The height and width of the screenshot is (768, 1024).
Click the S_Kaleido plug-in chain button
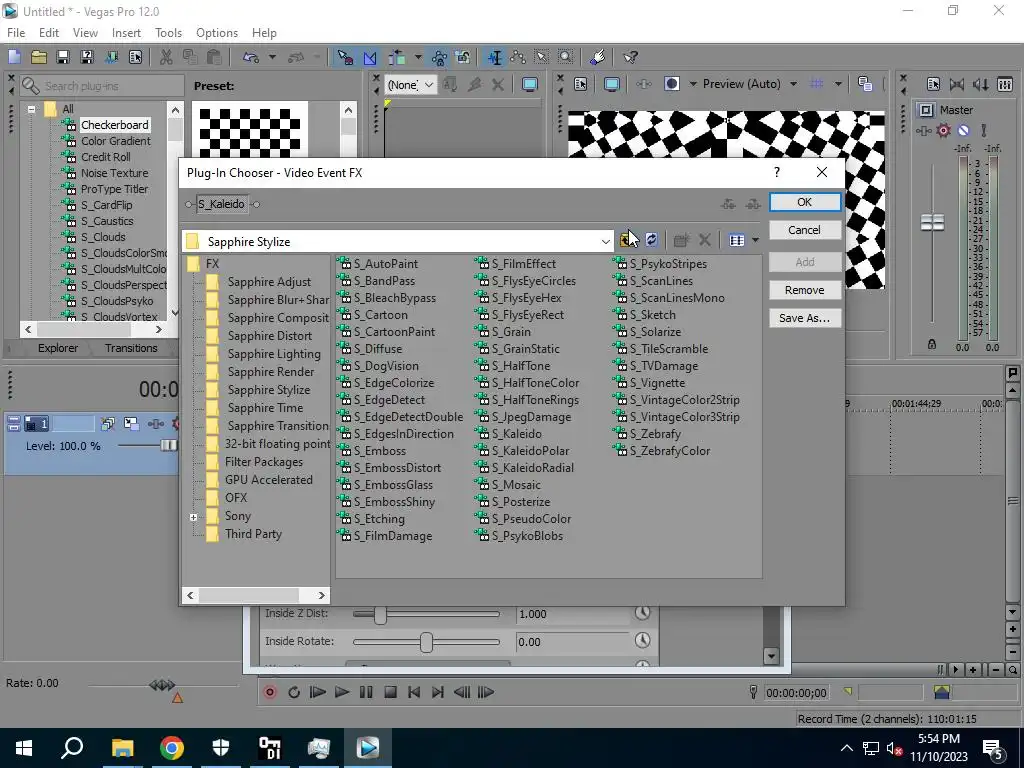click(221, 204)
